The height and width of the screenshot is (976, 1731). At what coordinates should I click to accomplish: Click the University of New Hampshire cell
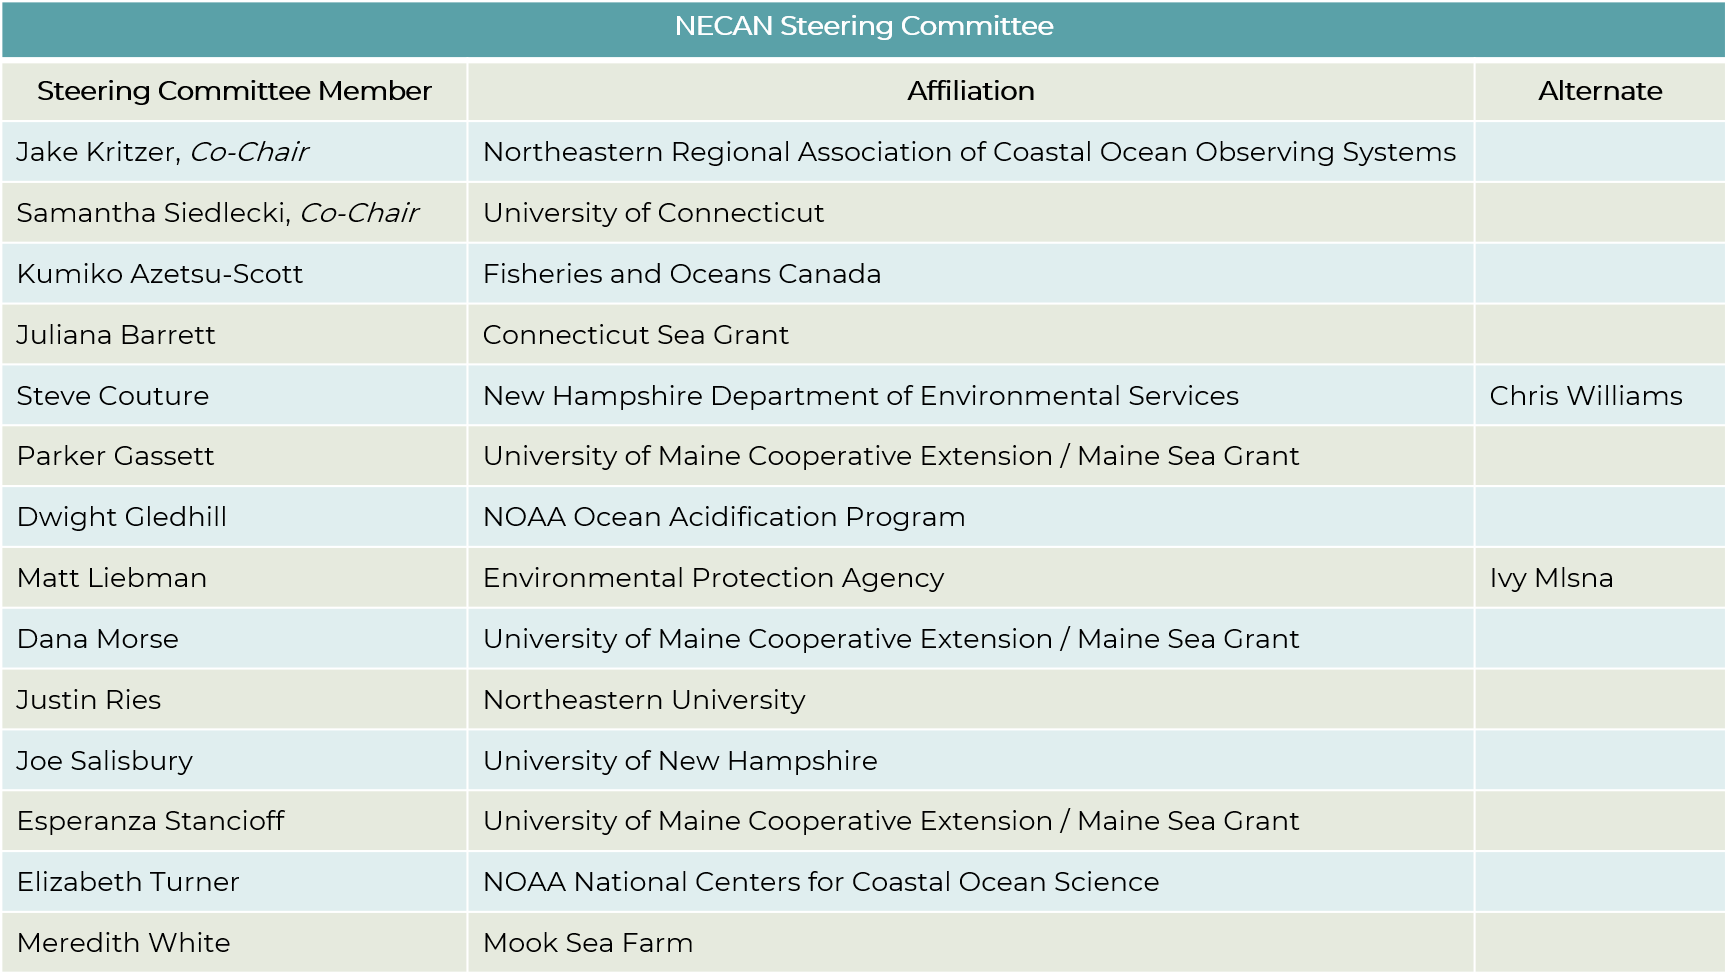click(x=970, y=761)
